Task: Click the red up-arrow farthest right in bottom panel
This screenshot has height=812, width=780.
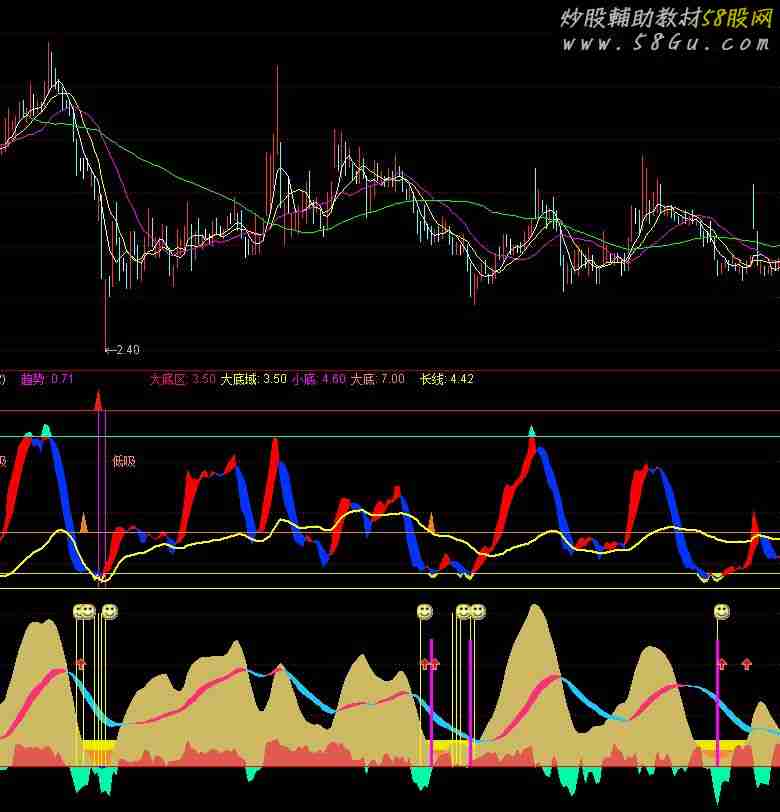Action: (x=746, y=663)
